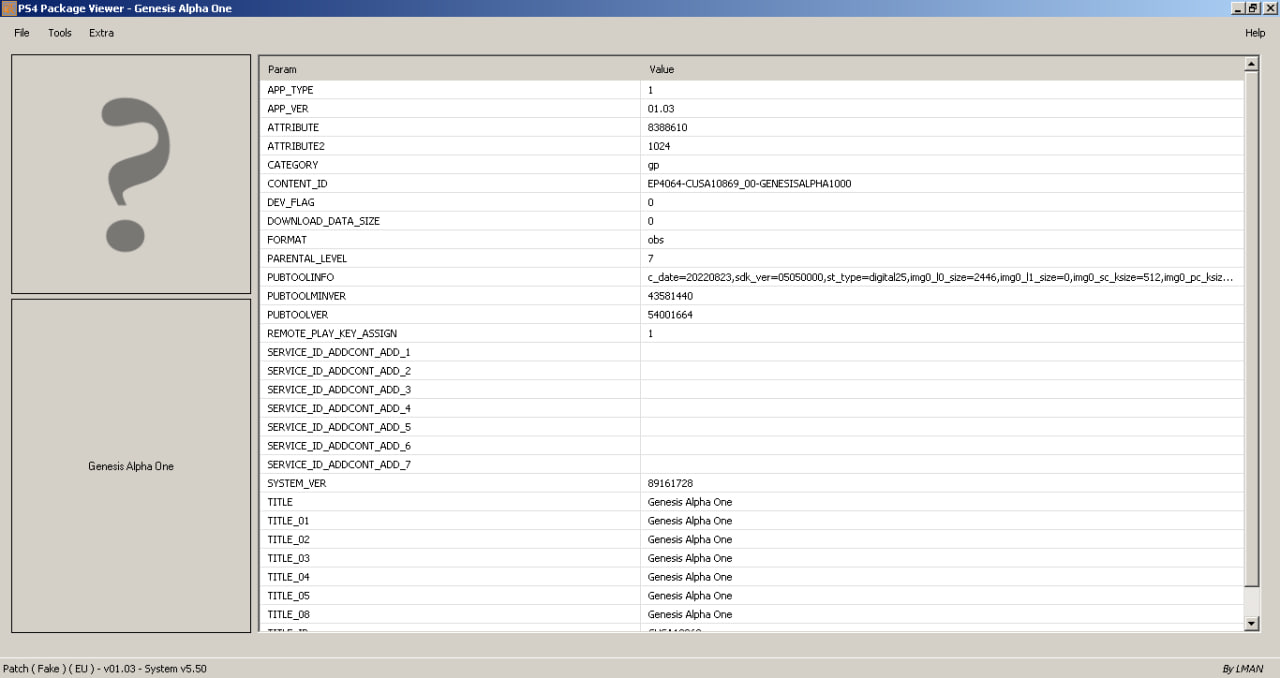
Task: Select the PUBTOOLINFO param
Action: (450, 277)
